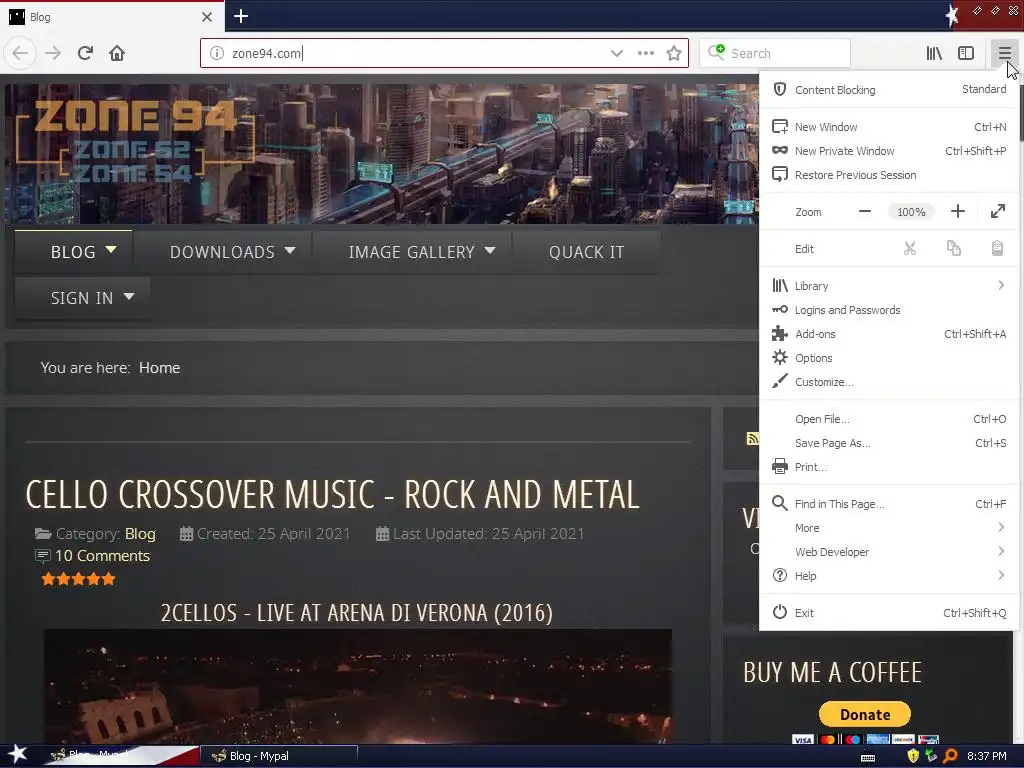This screenshot has width=1024, height=768.
Task: Expand the Library submenu
Action: [889, 286]
